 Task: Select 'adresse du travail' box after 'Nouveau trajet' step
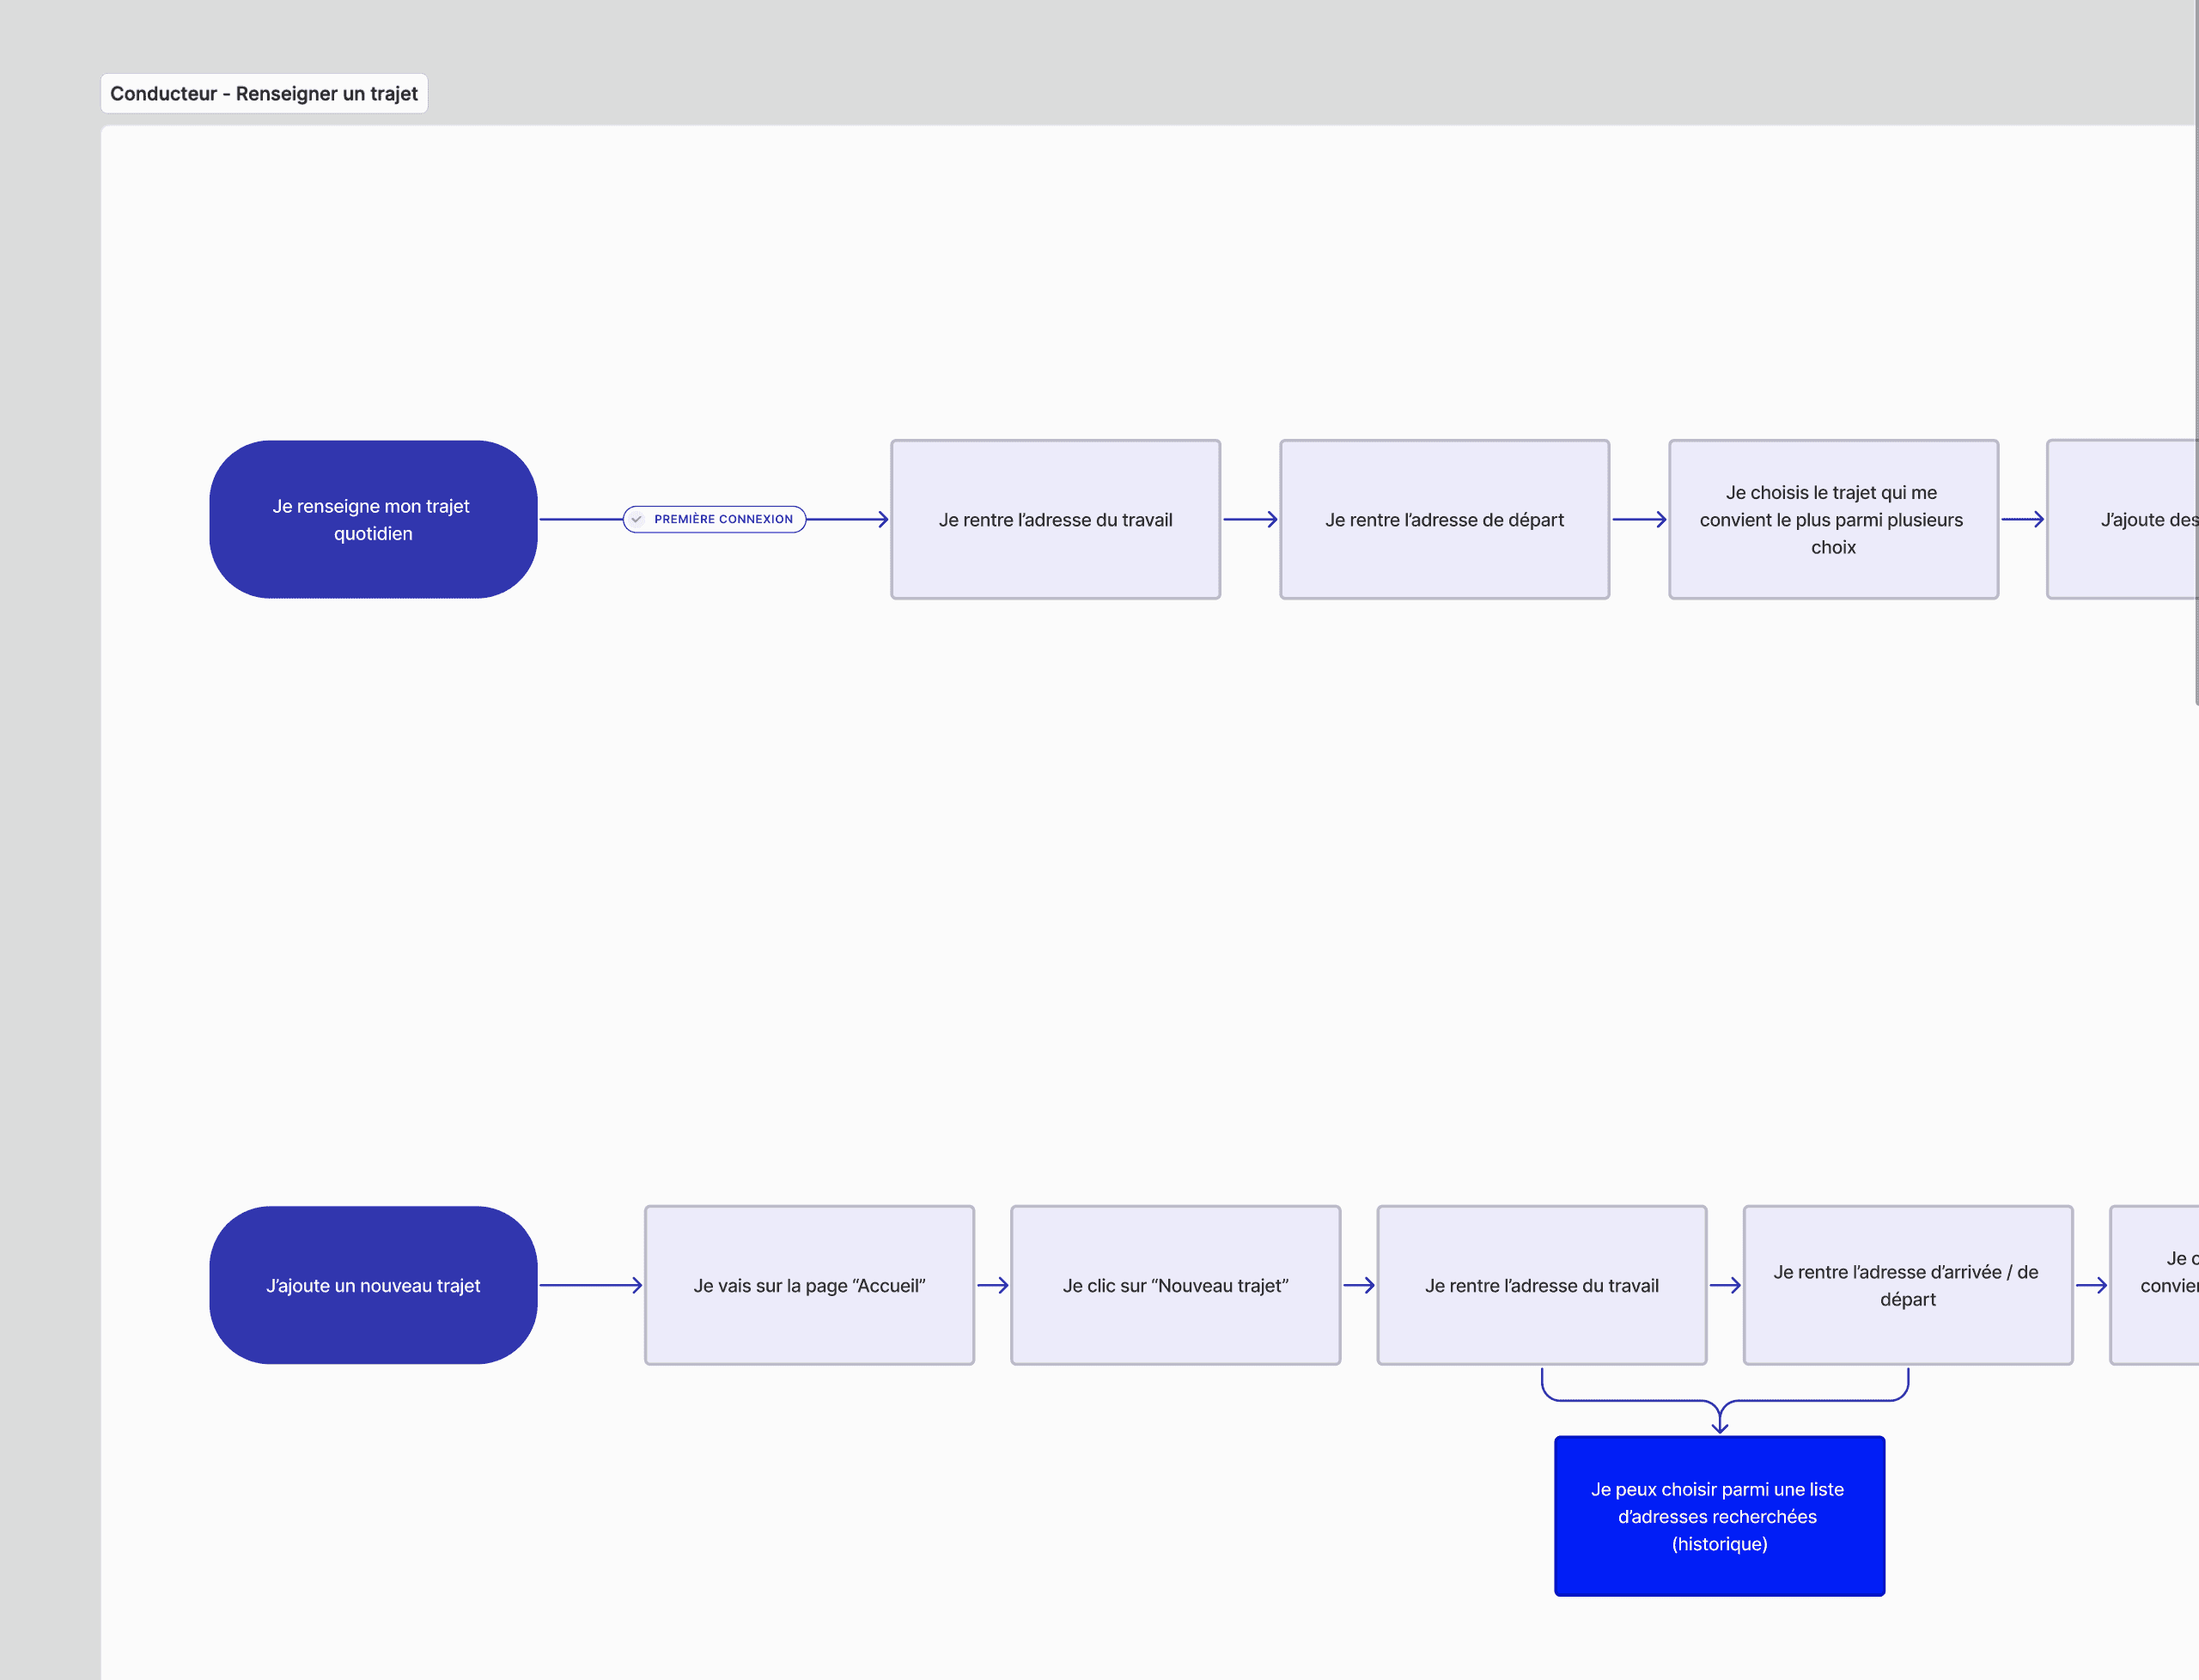point(1541,1285)
